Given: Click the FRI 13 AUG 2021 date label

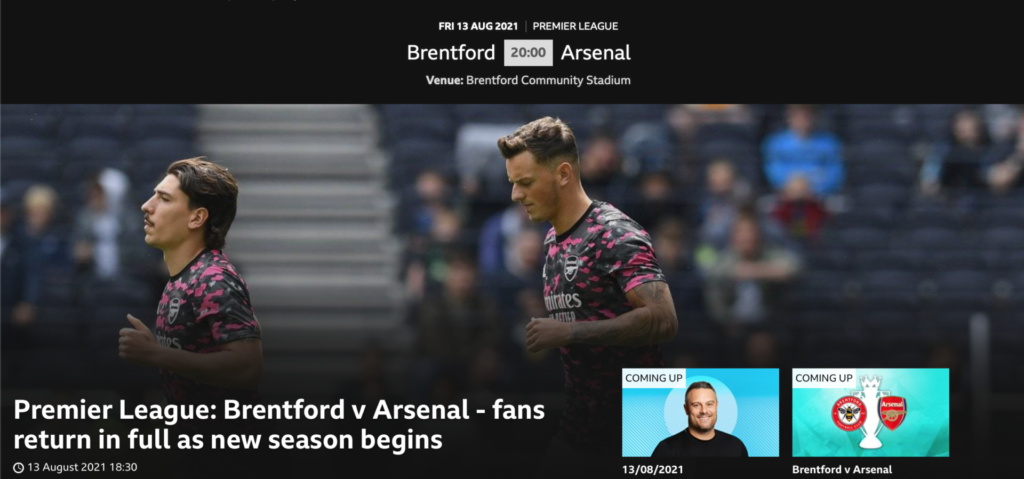Looking at the screenshot, I should pos(478,27).
